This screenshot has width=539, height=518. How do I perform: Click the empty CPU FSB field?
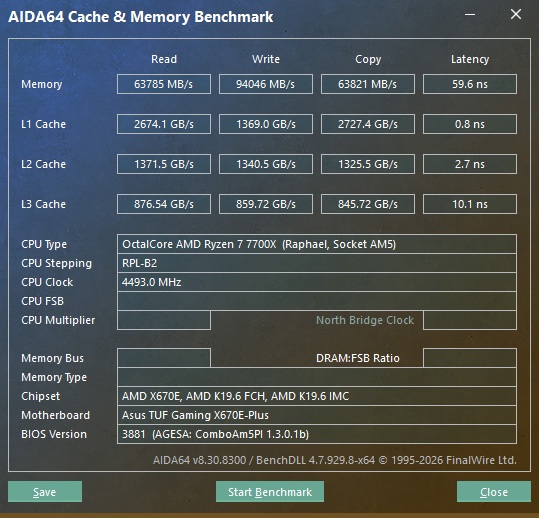317,301
